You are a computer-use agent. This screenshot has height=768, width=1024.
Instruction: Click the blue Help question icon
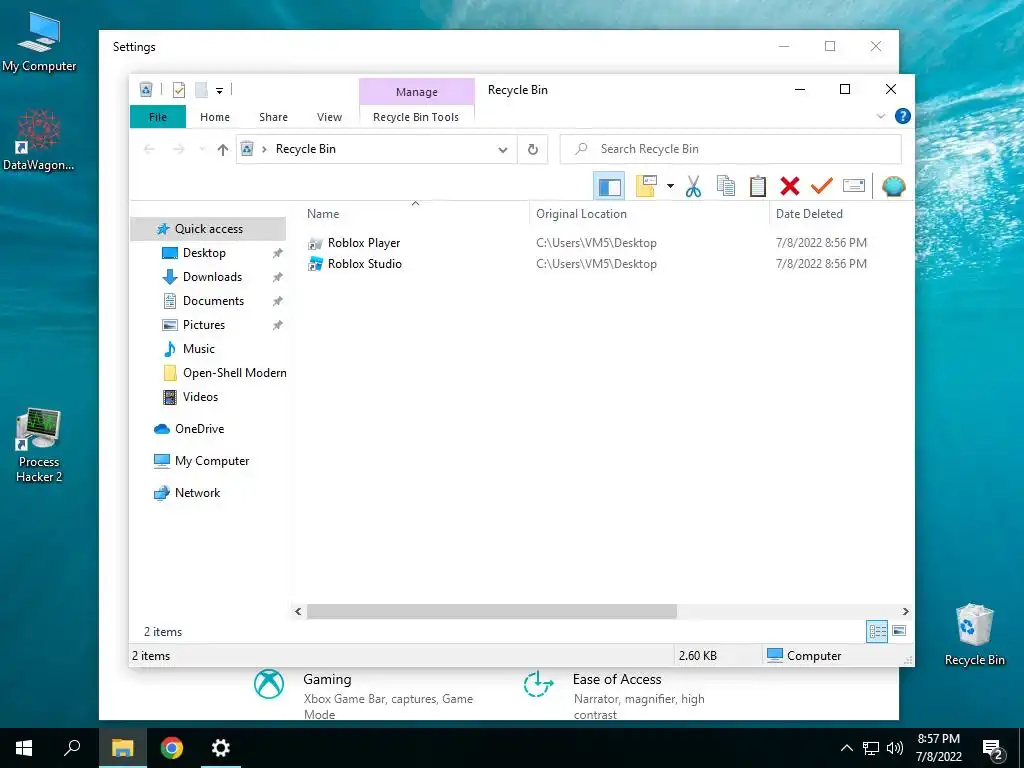[x=903, y=116]
